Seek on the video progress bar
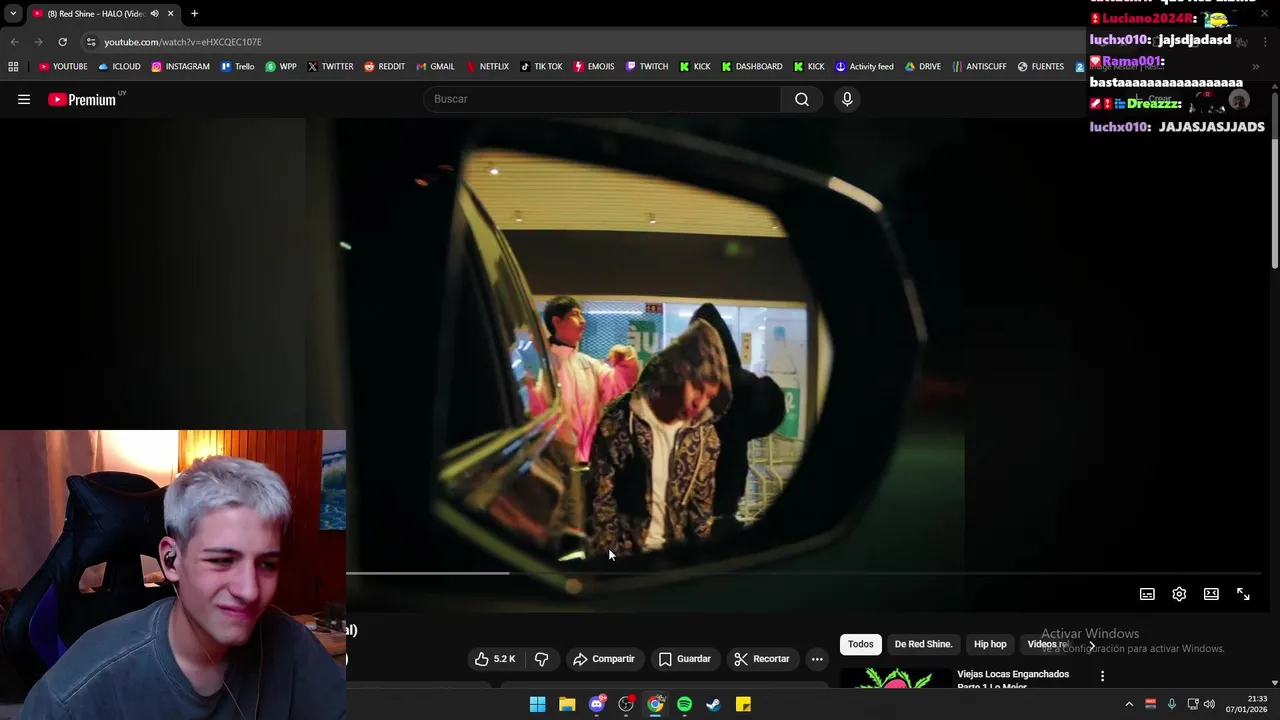The height and width of the screenshot is (720, 1280). [805, 573]
